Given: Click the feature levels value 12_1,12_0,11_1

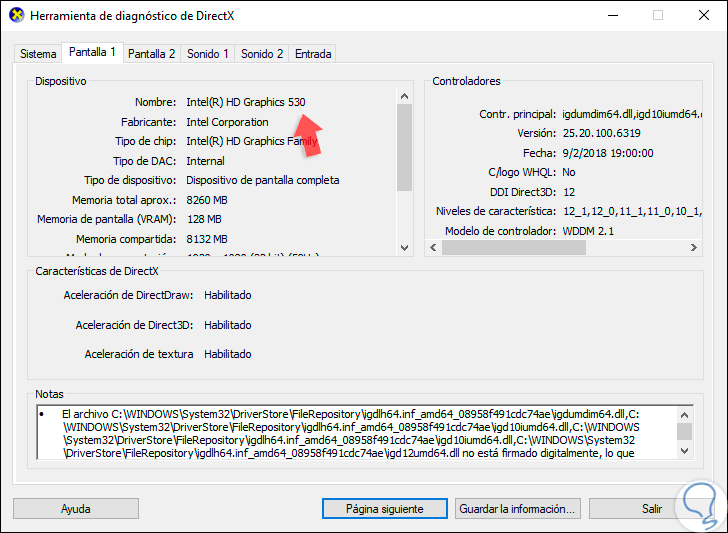Looking at the screenshot, I should pyautogui.click(x=631, y=212).
